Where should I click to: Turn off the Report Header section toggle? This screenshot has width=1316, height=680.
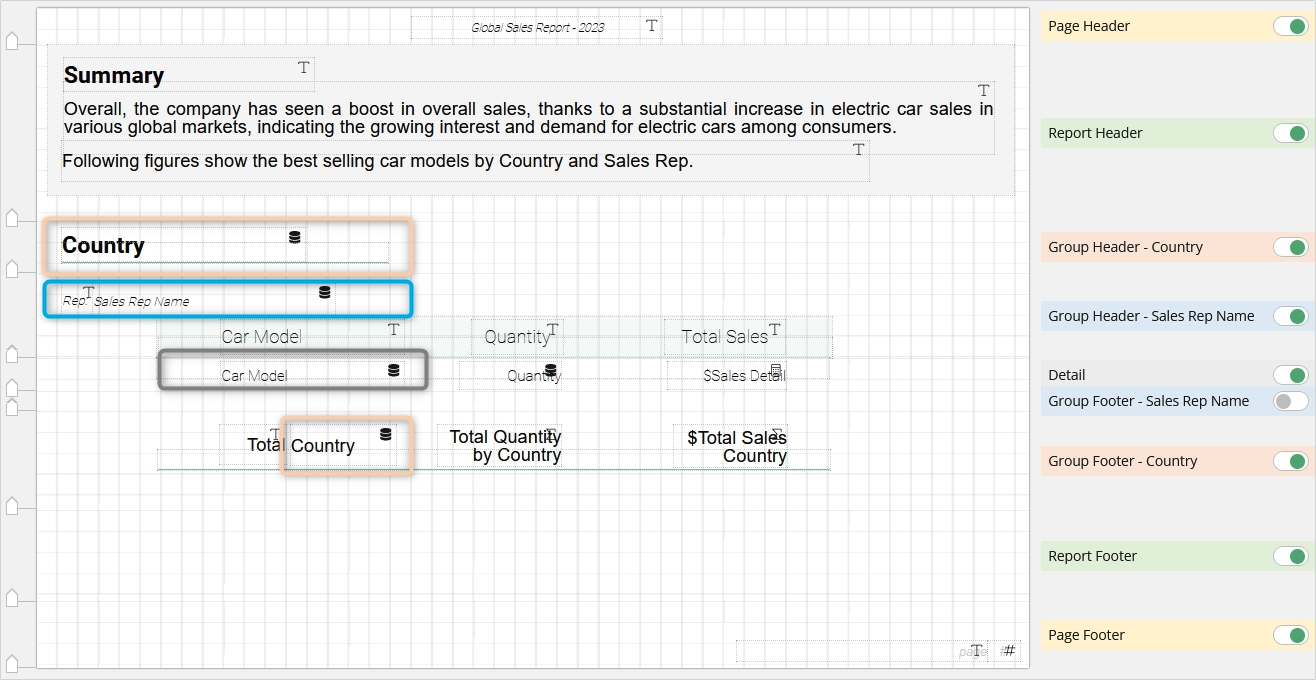(x=1290, y=133)
